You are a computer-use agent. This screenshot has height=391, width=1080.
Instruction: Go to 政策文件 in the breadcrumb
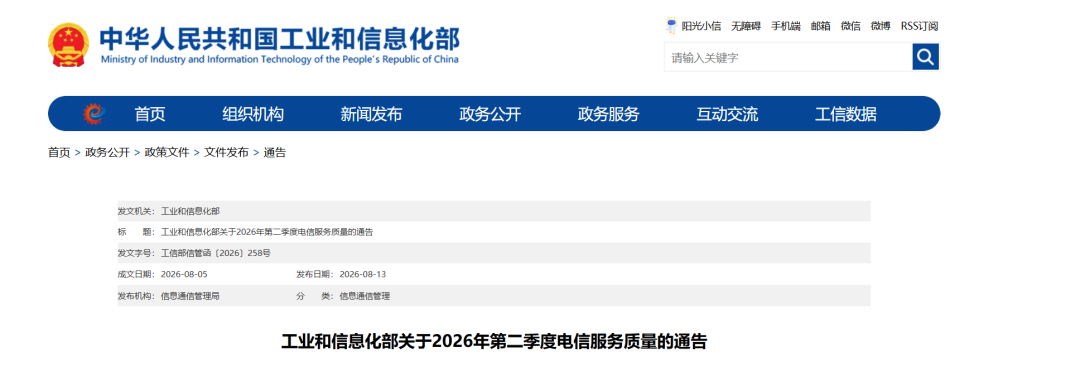(167, 153)
